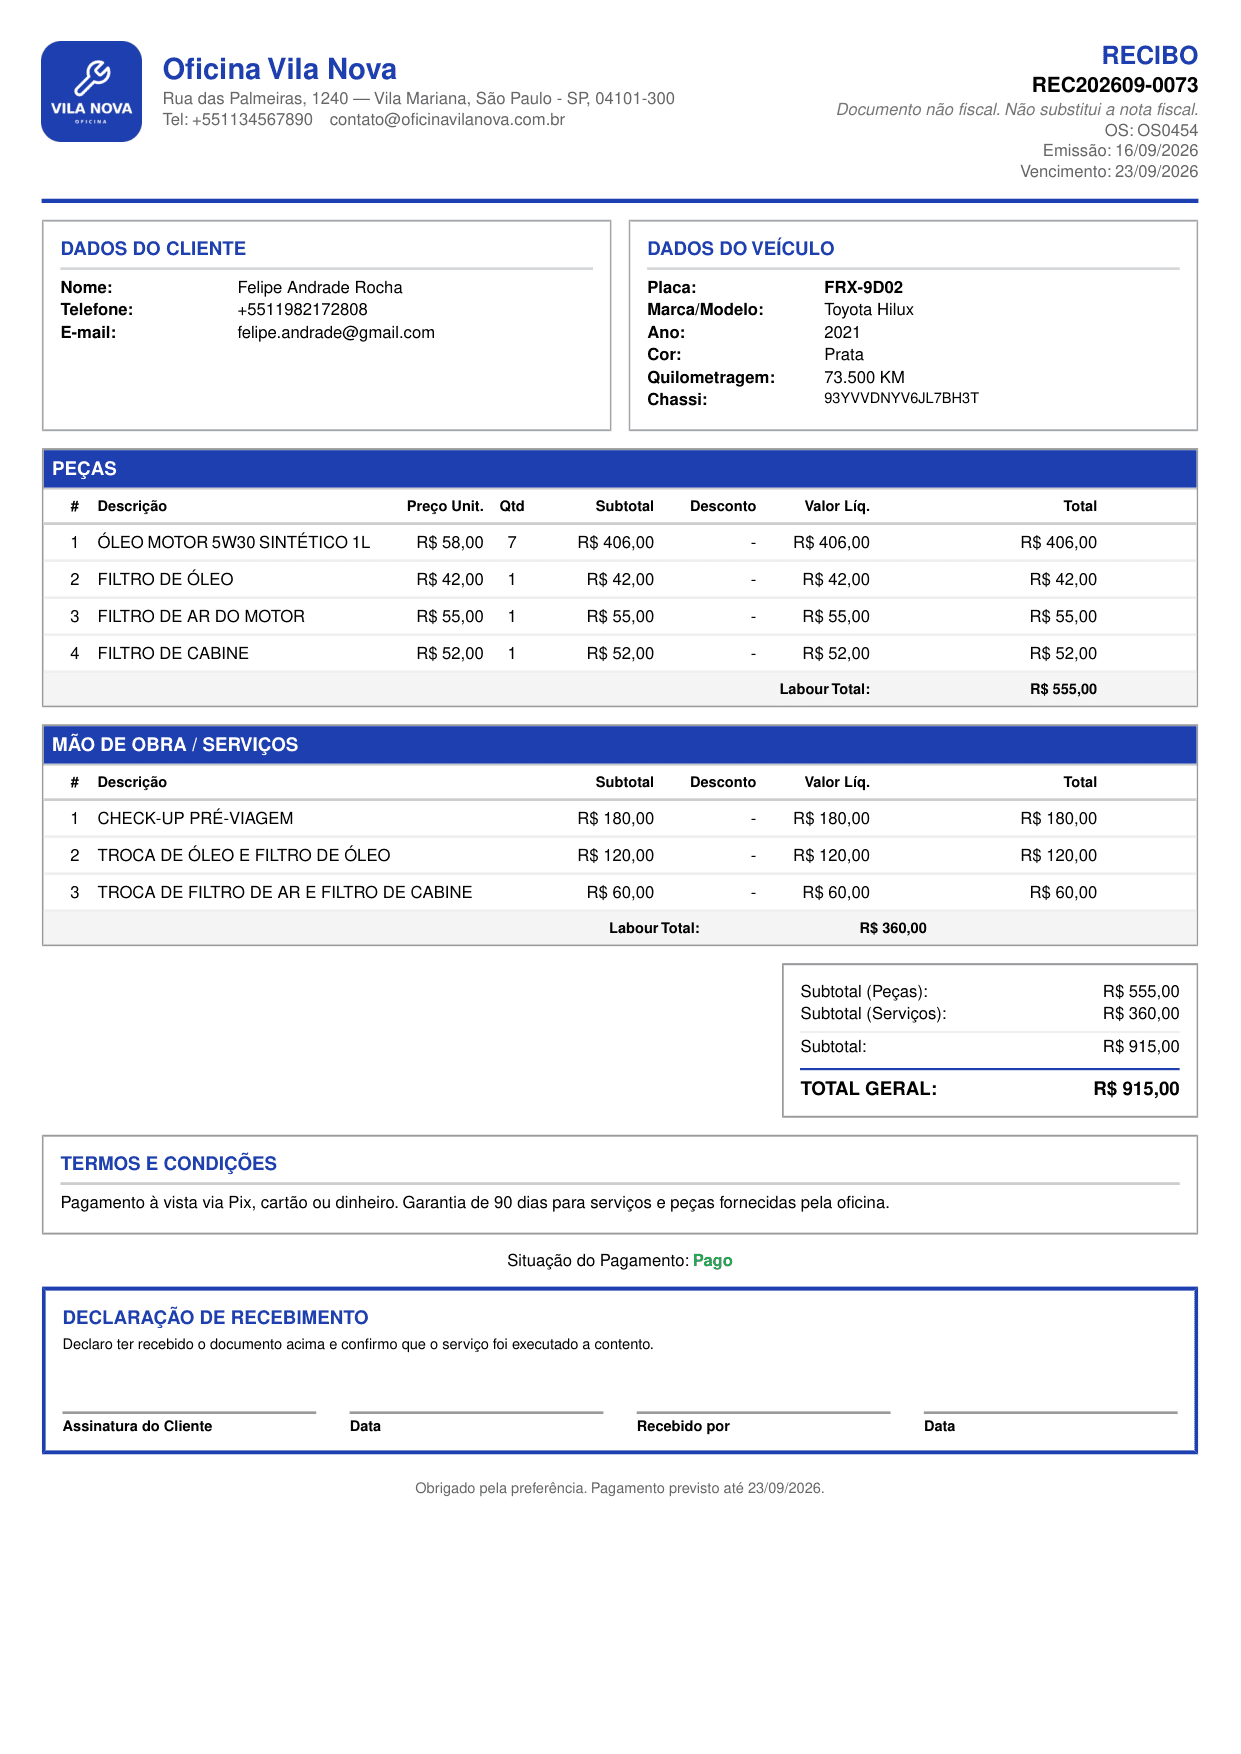Click FILTRO DE AR DO MOTOR row

click(x=620, y=616)
